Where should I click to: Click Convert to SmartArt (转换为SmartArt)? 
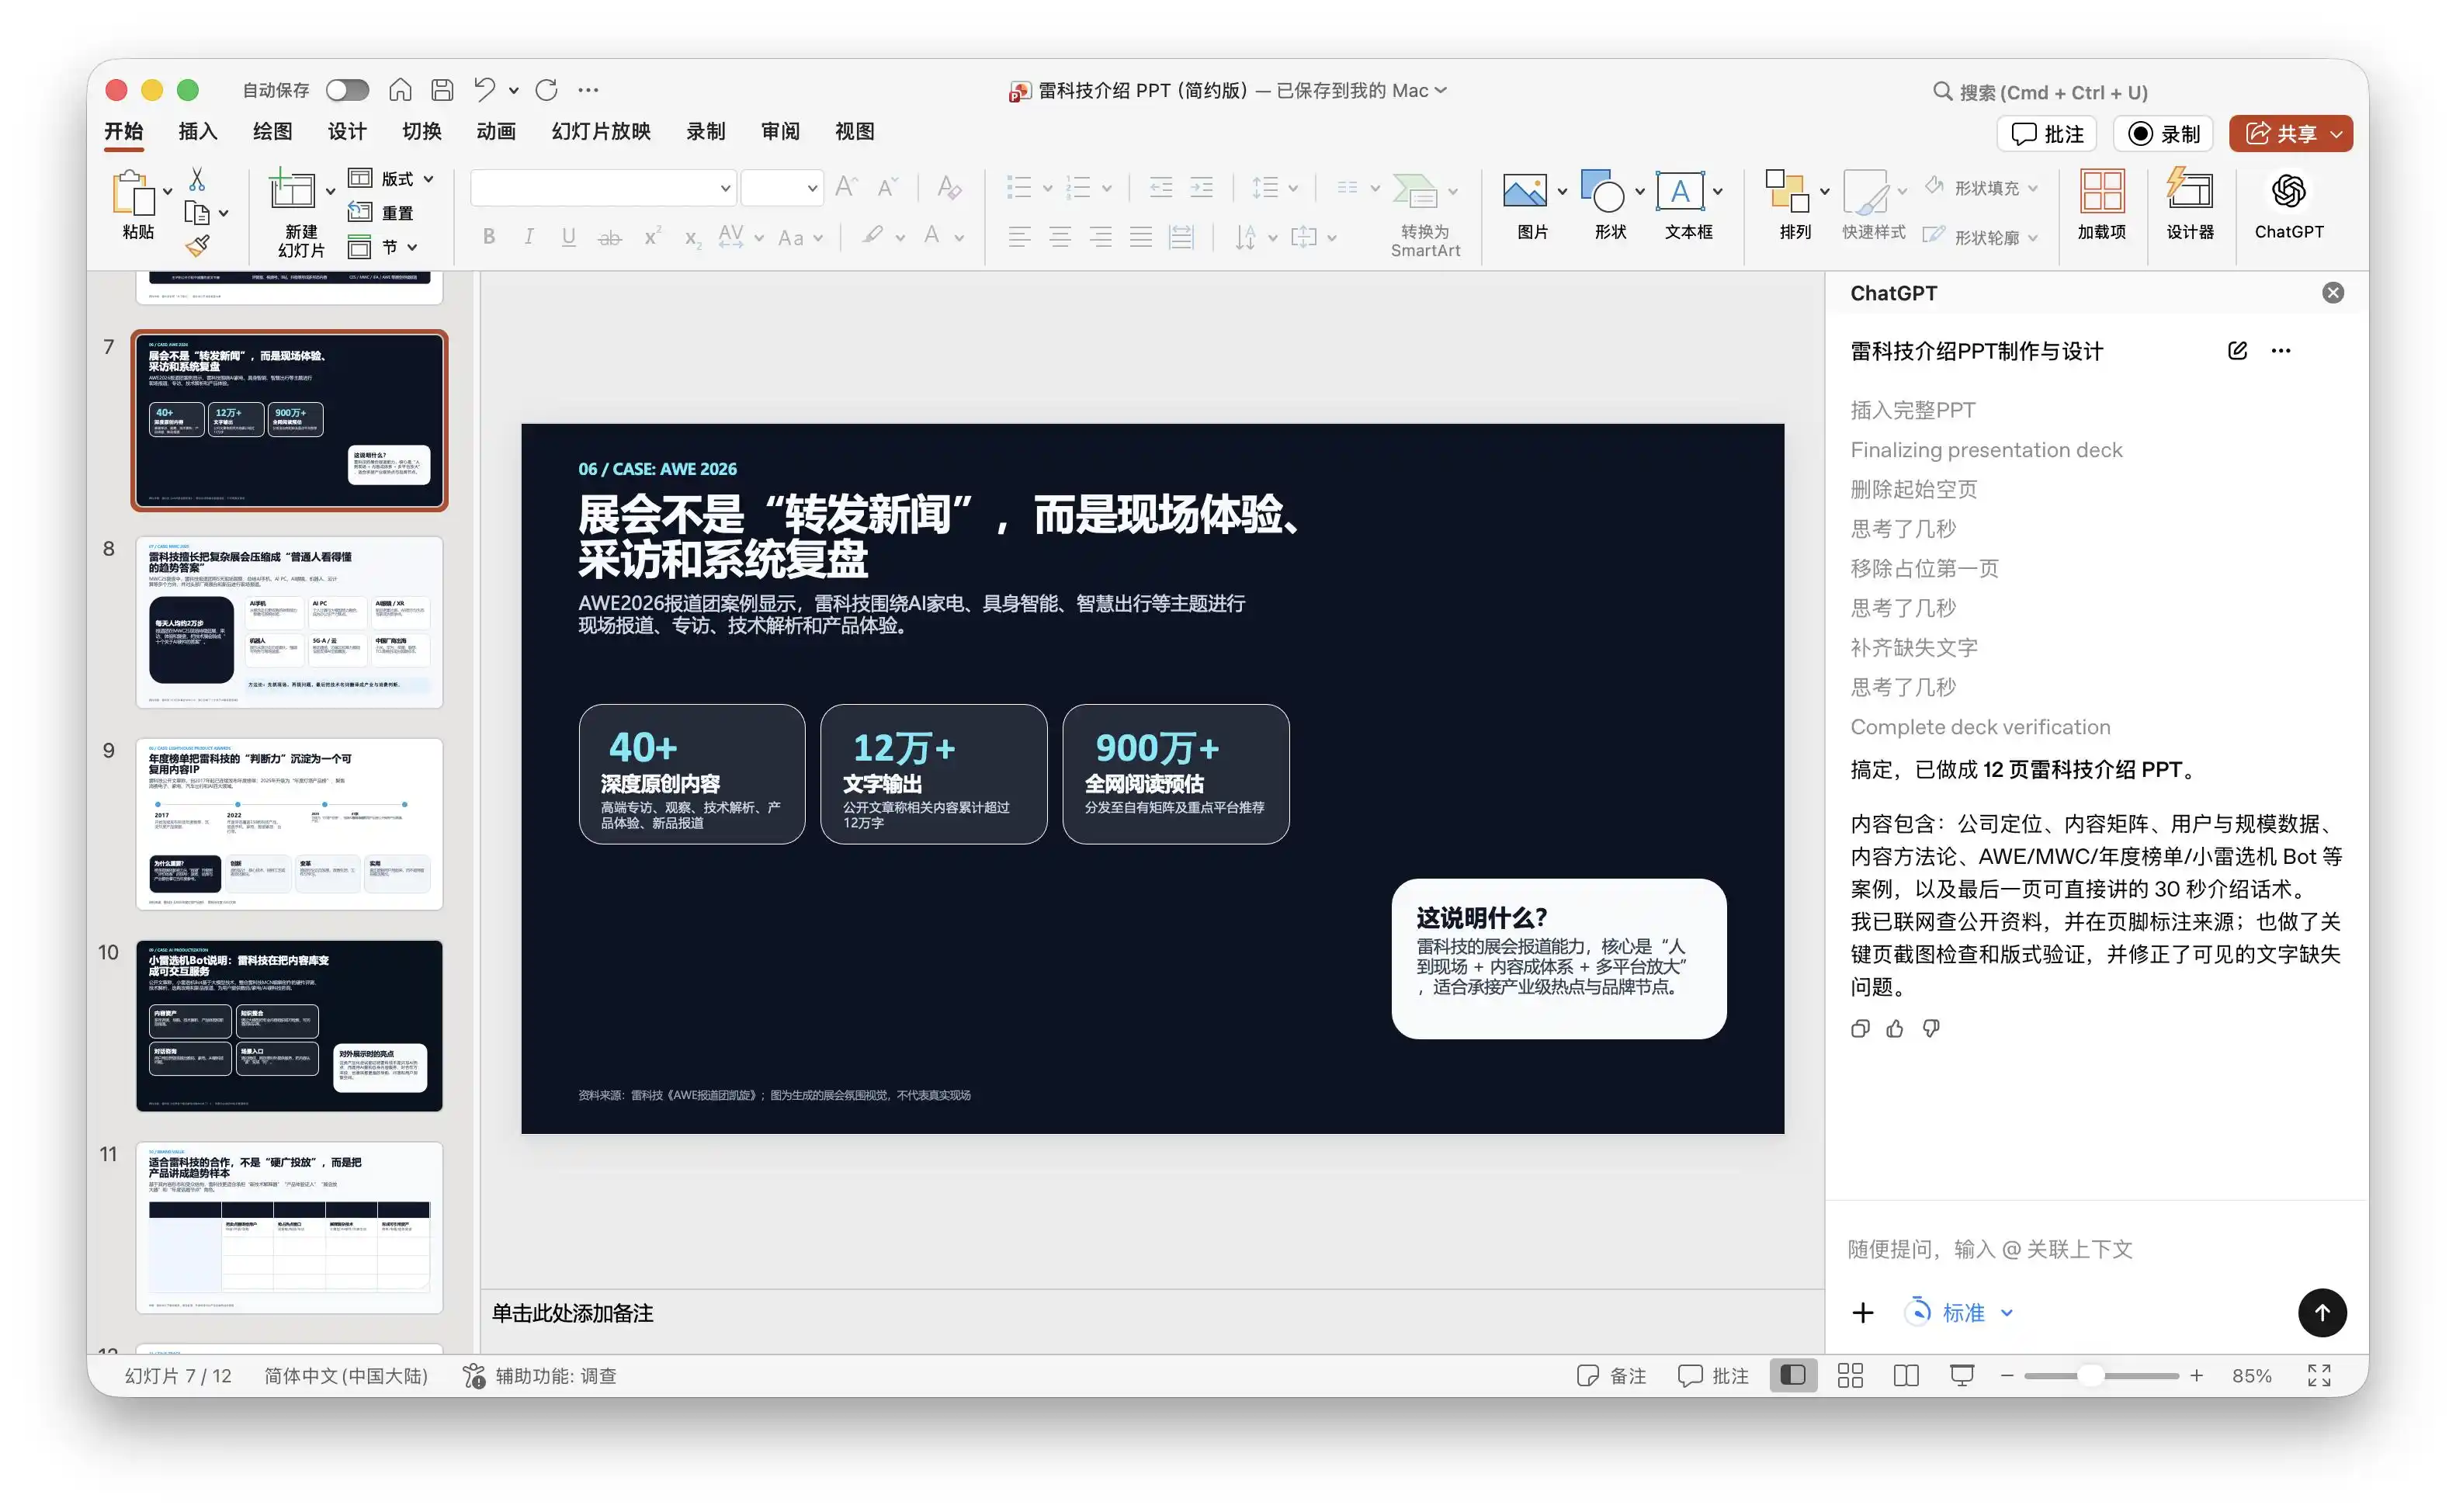coord(1425,215)
